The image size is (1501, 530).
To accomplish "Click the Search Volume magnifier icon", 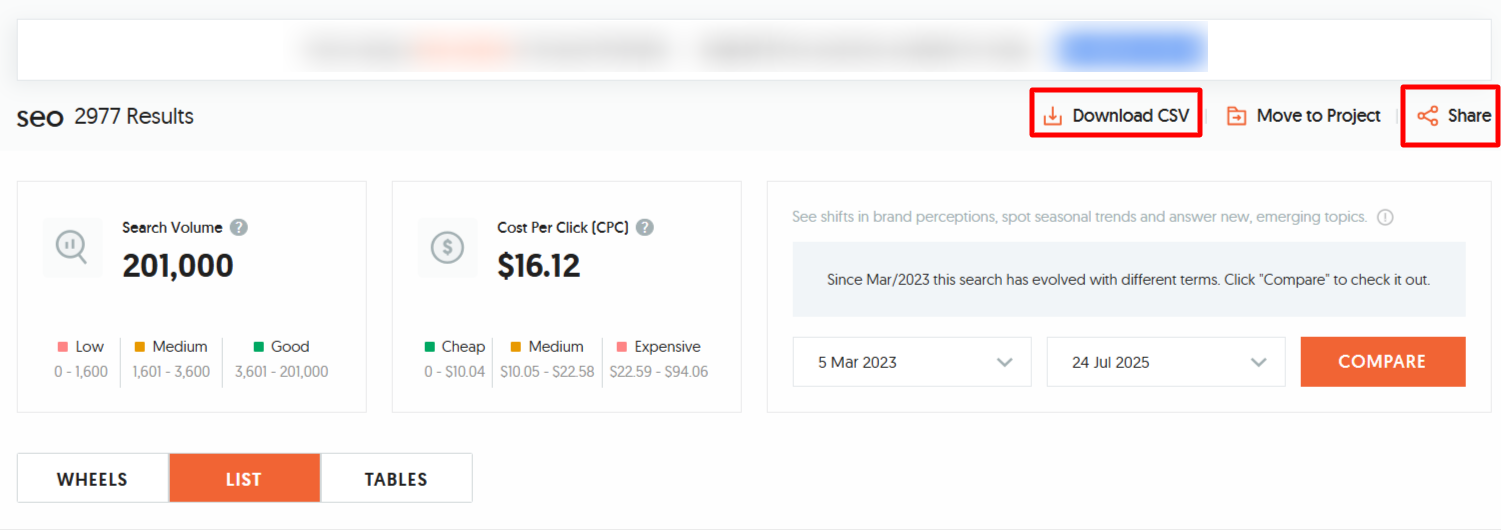I will [72, 247].
